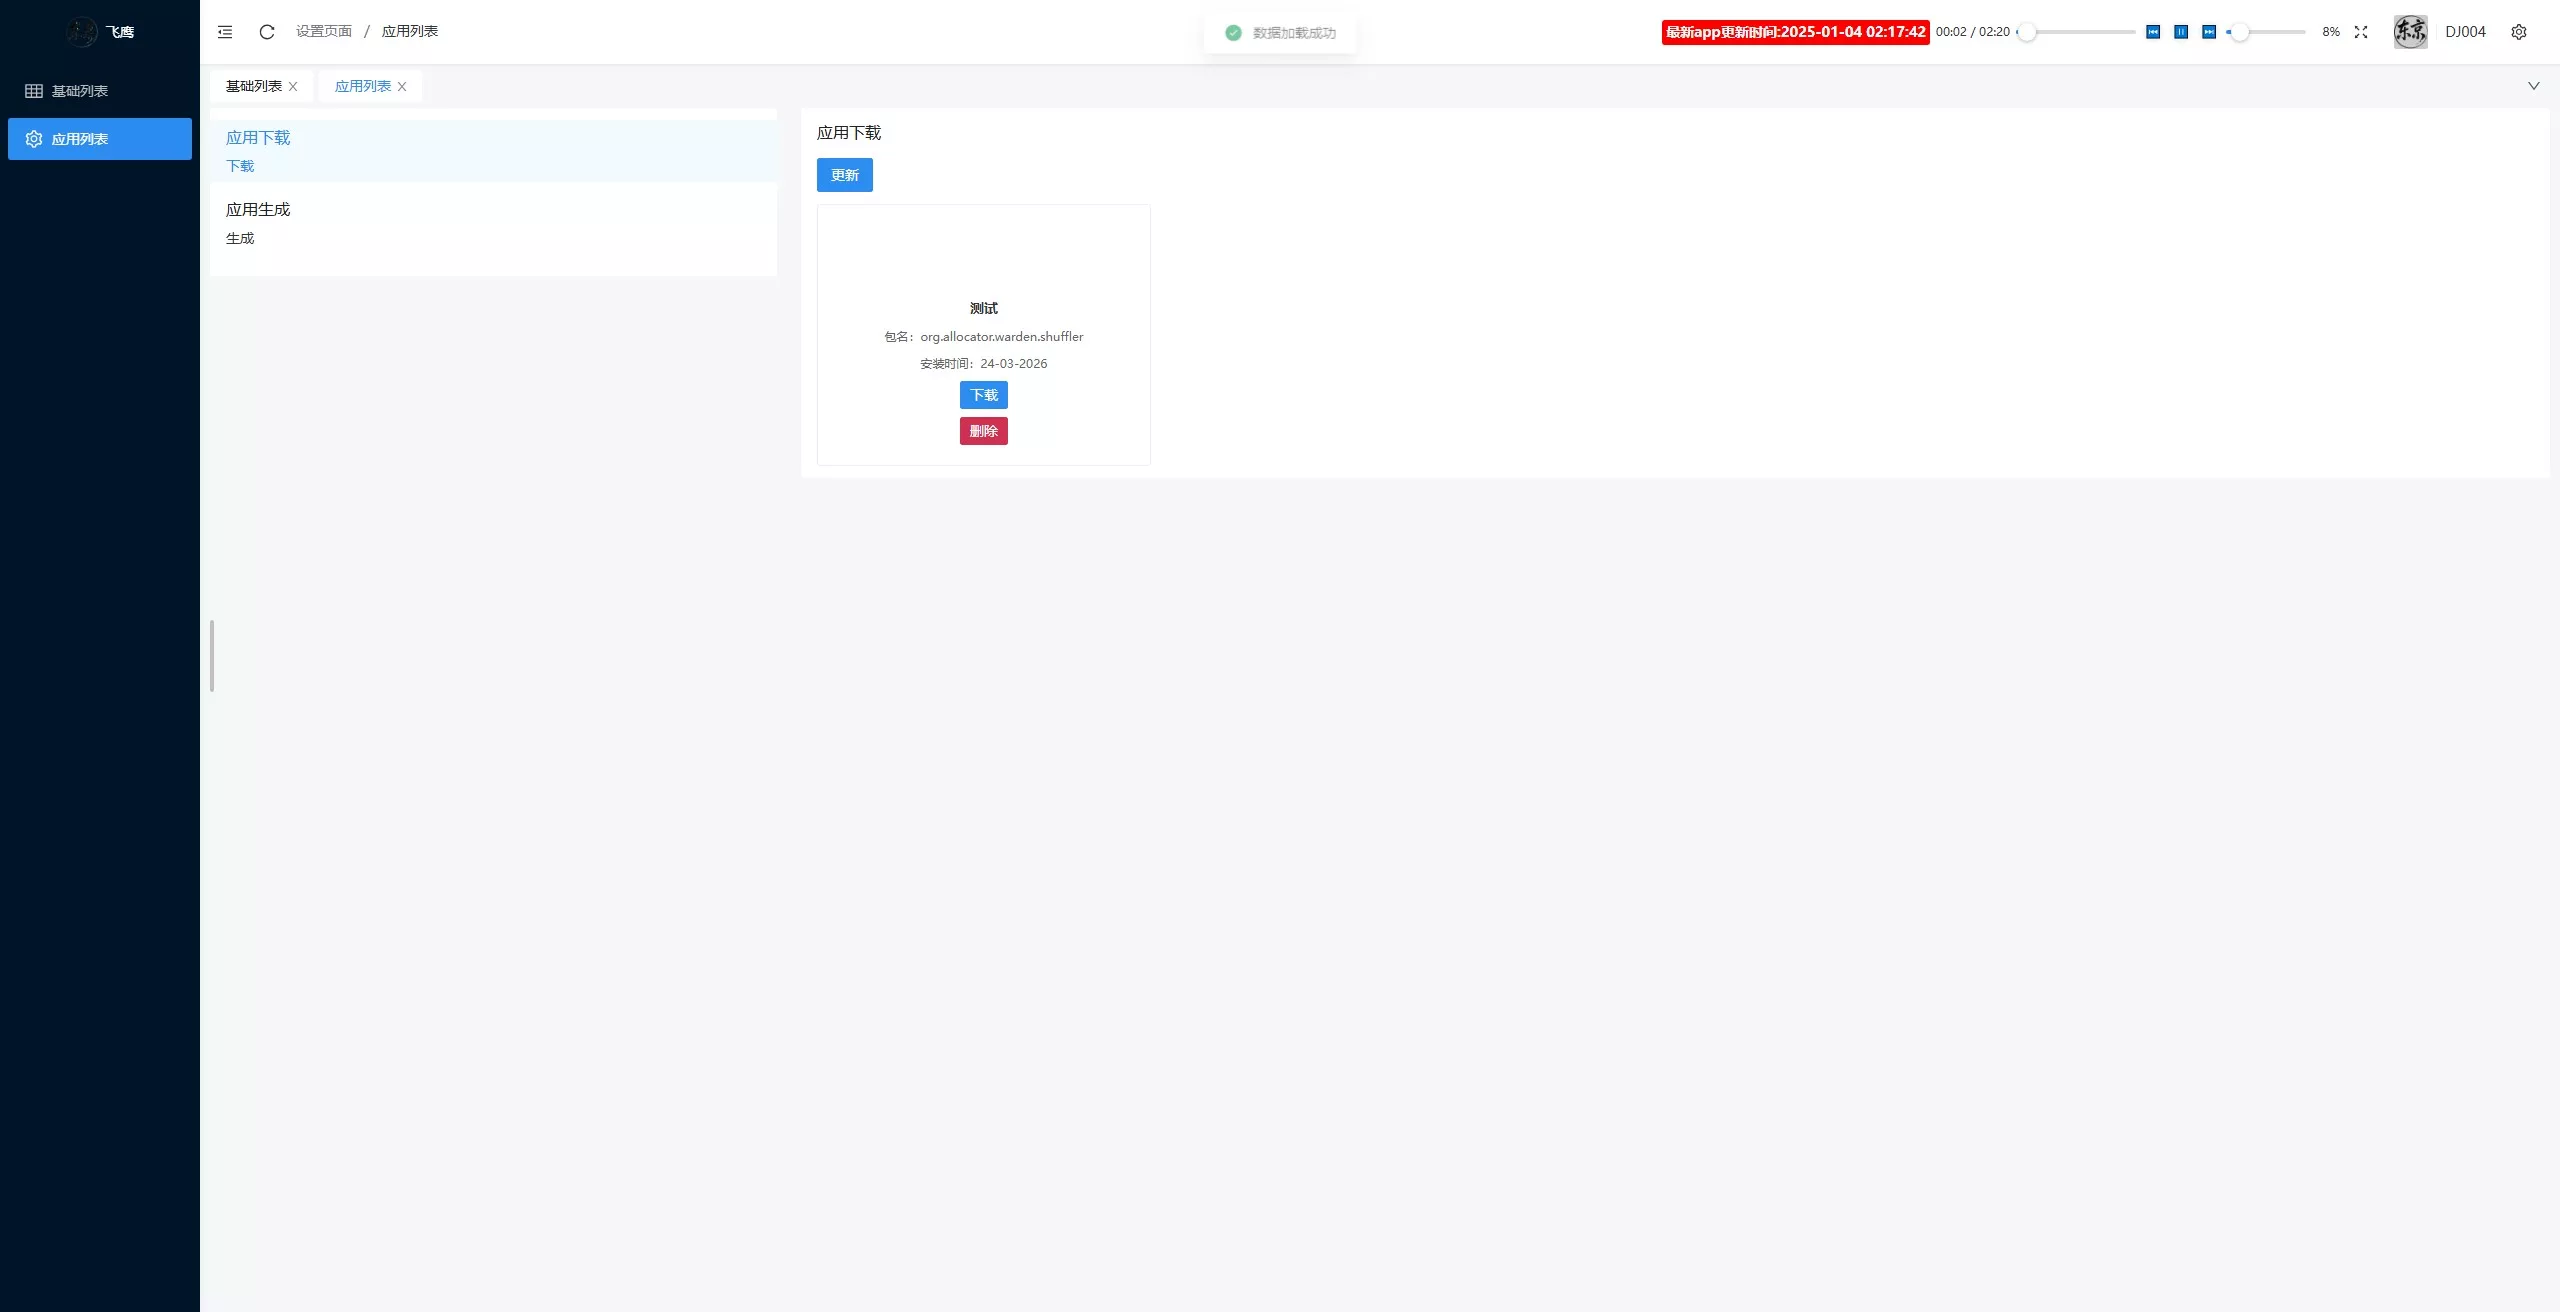Select the 基础列表 sidebar grid icon
The height and width of the screenshot is (1312, 2560).
pos(33,90)
